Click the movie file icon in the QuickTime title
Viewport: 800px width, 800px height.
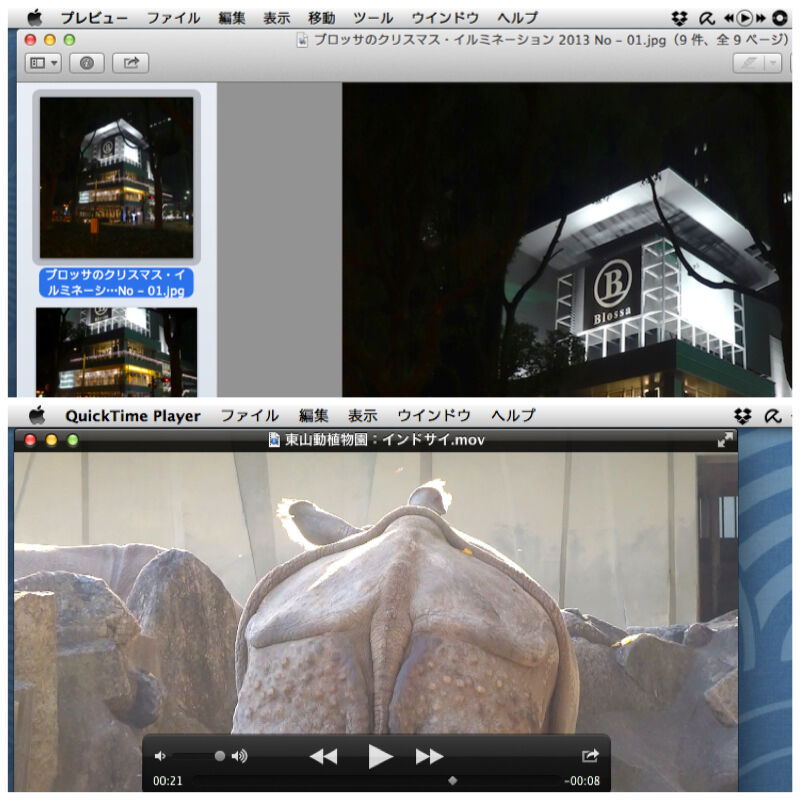coord(274,440)
